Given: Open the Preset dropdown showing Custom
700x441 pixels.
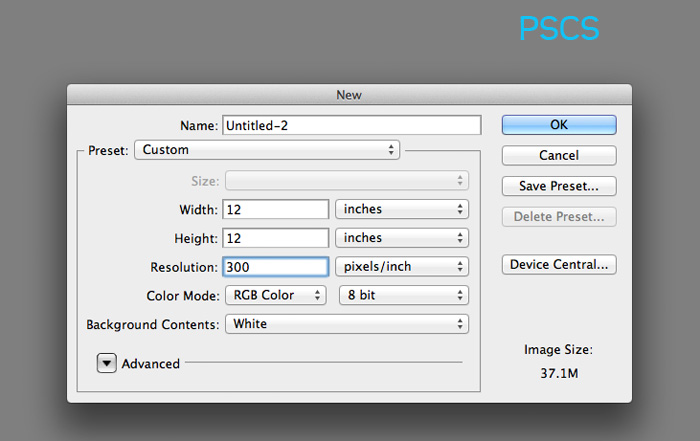Looking at the screenshot, I should click(267, 150).
